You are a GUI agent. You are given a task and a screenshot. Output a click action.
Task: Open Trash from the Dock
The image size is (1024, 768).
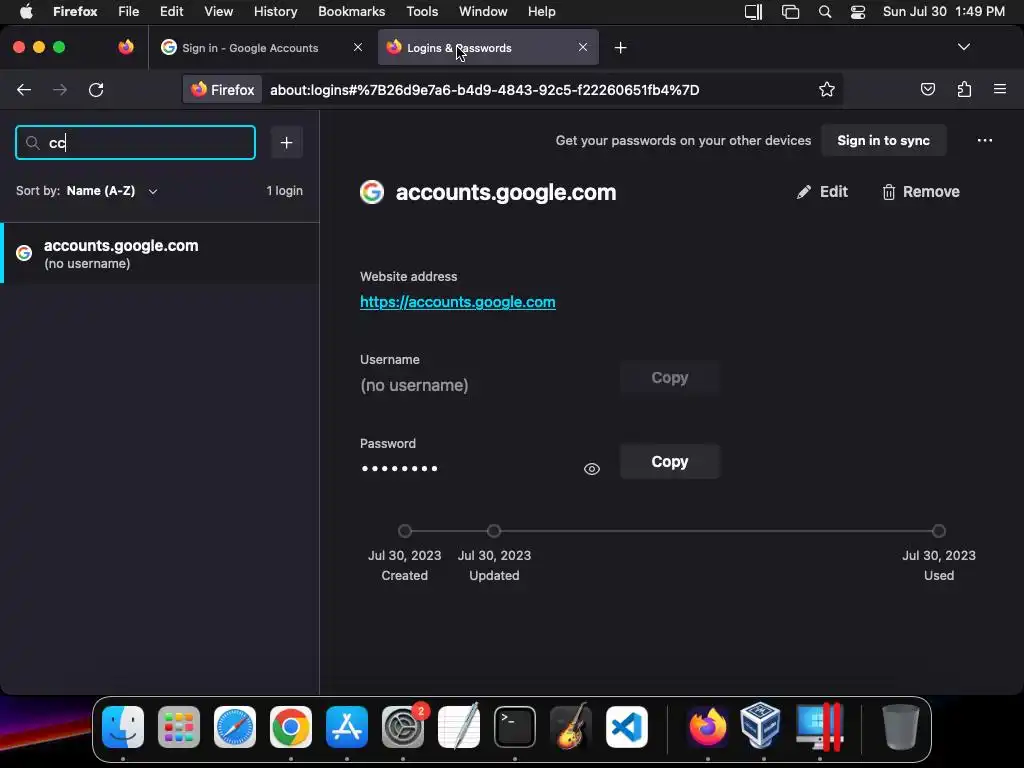[x=901, y=727]
